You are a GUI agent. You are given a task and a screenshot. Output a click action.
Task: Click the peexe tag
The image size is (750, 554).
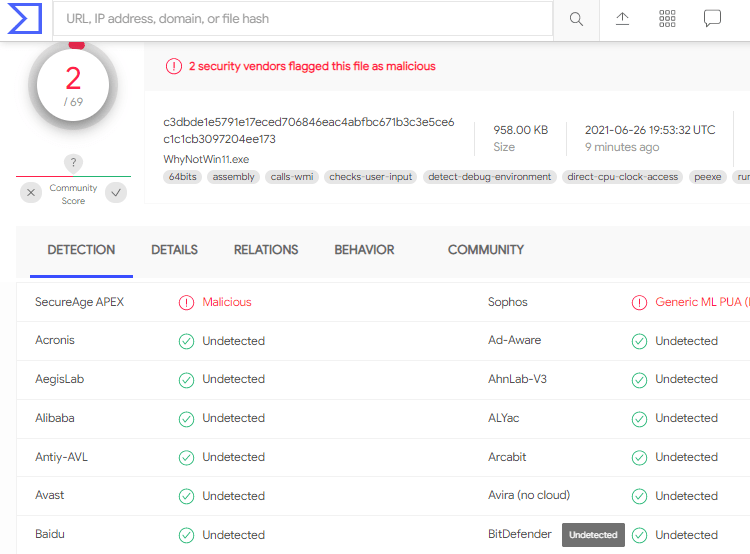707,177
